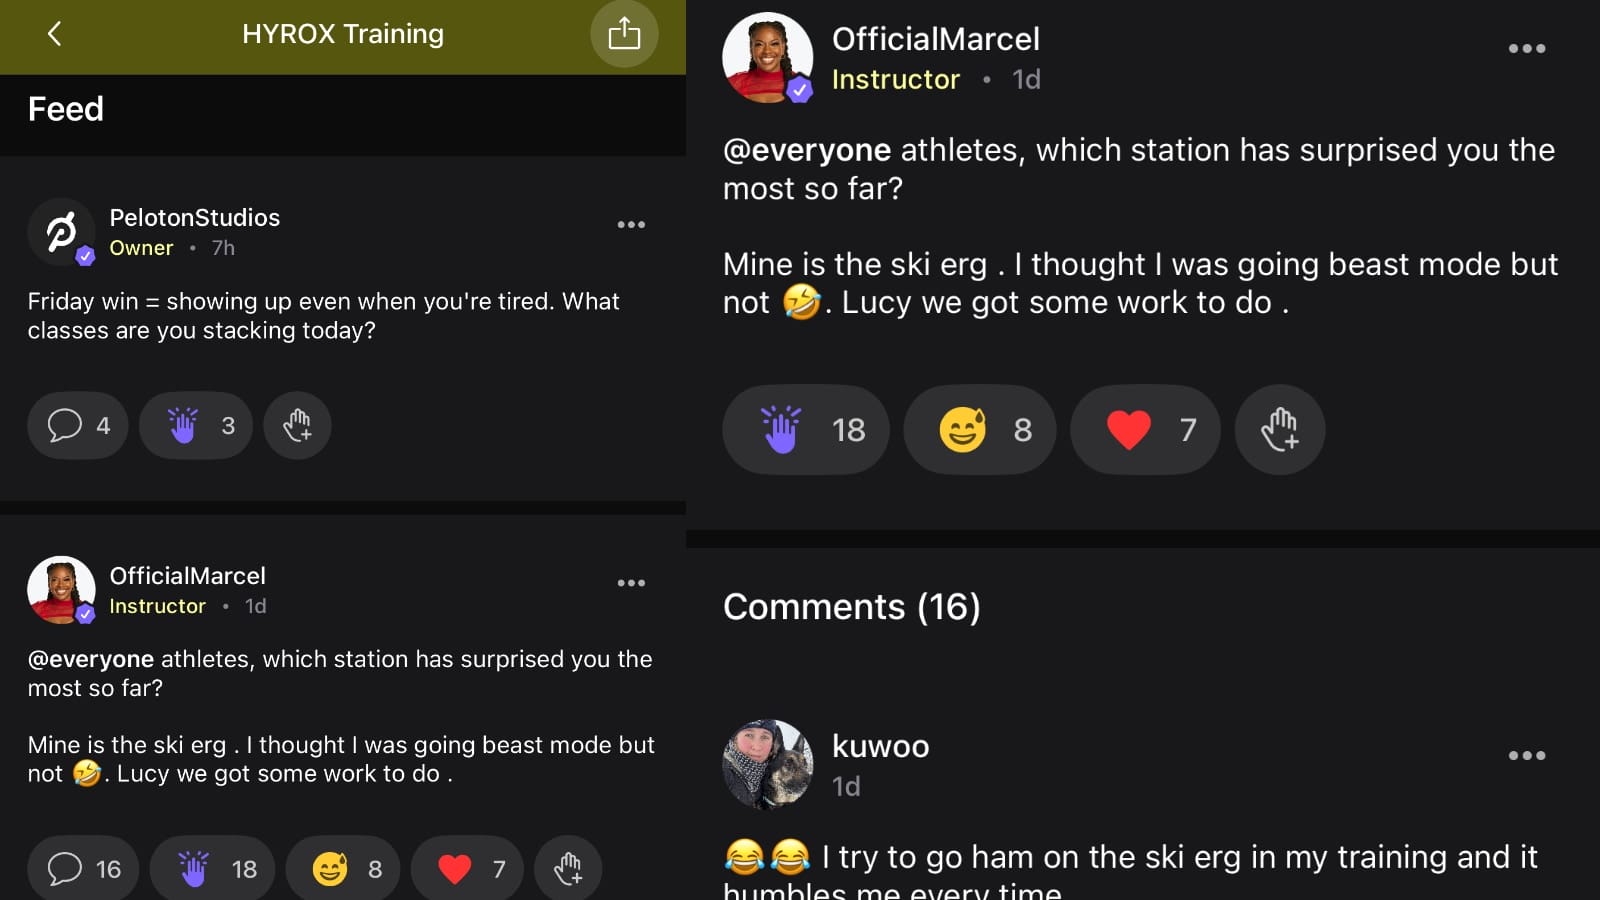Toggle high-five reaction on PelotonStudios post

click(196, 426)
